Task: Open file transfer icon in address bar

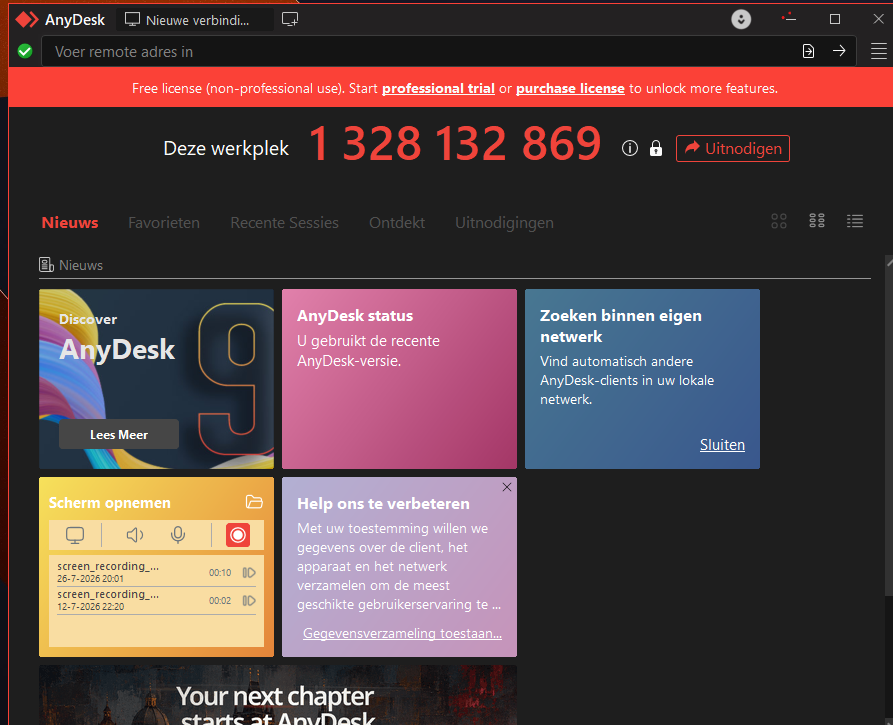Action: (808, 51)
